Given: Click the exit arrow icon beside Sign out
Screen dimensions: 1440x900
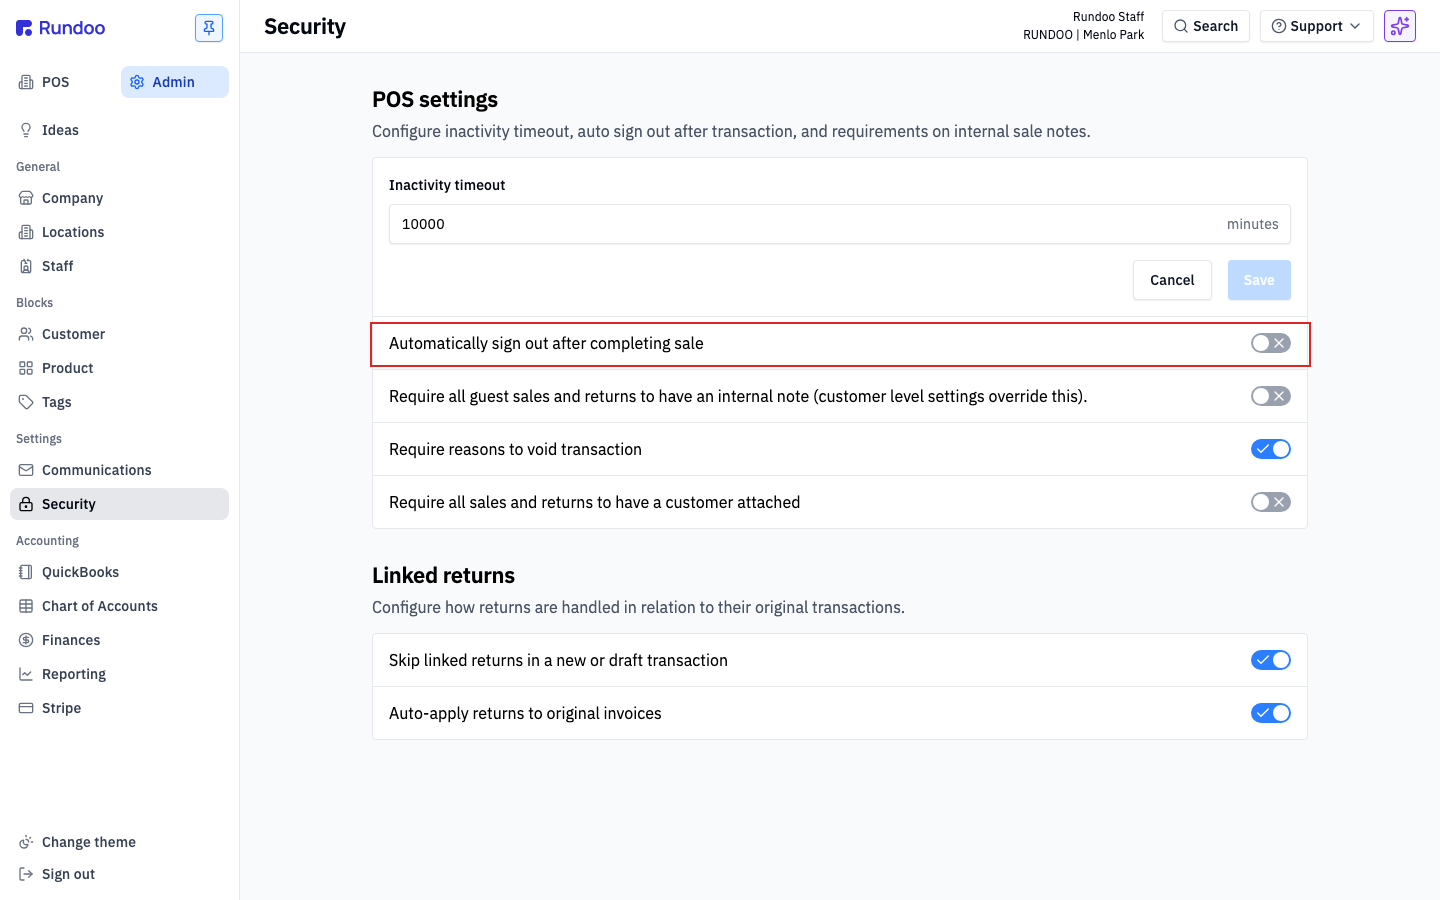Looking at the screenshot, I should pos(26,874).
